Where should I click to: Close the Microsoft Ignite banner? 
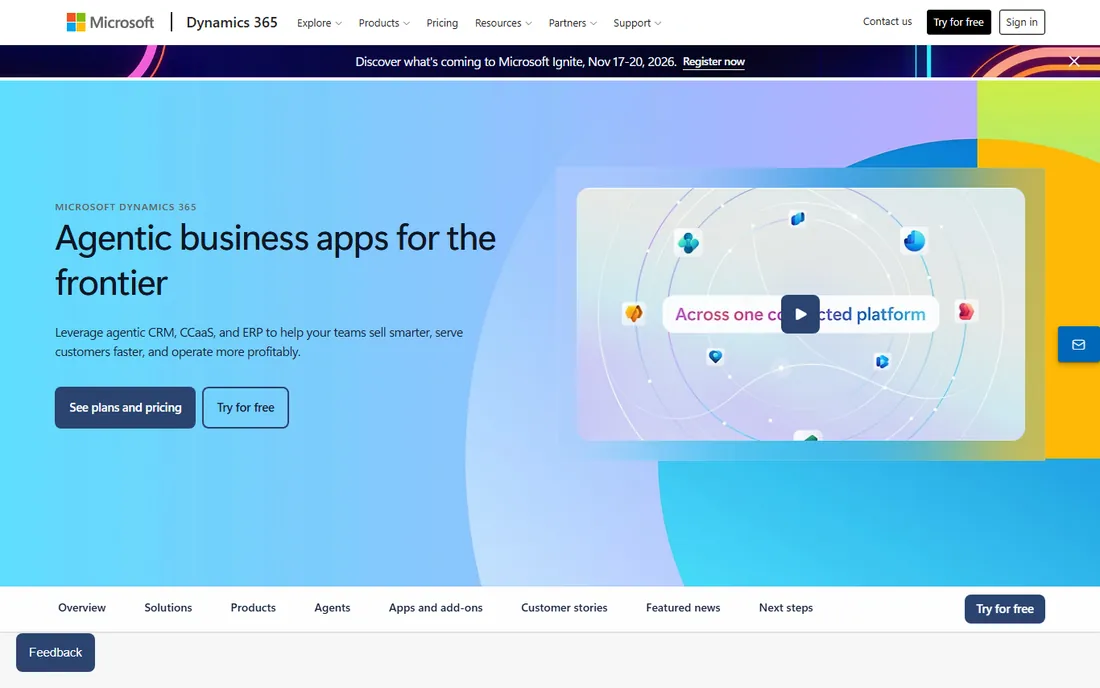tap(1073, 61)
